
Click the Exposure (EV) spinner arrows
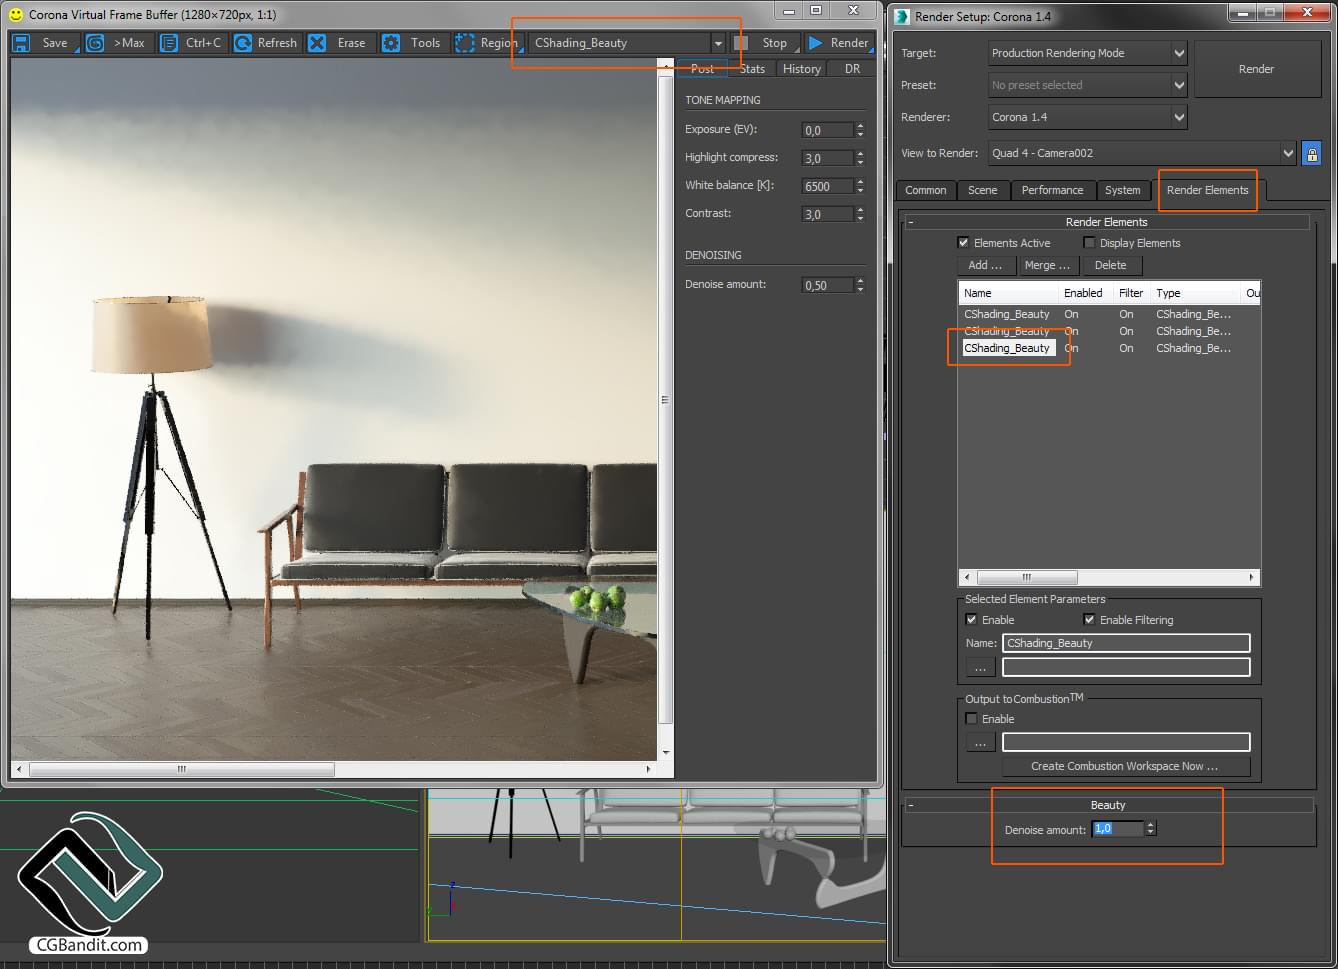point(860,130)
